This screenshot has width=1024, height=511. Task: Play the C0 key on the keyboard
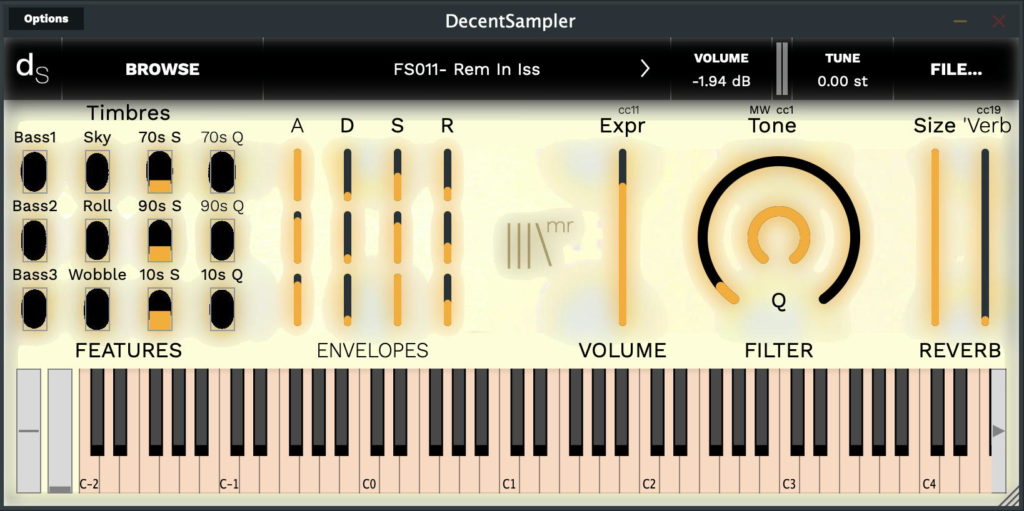(x=369, y=476)
